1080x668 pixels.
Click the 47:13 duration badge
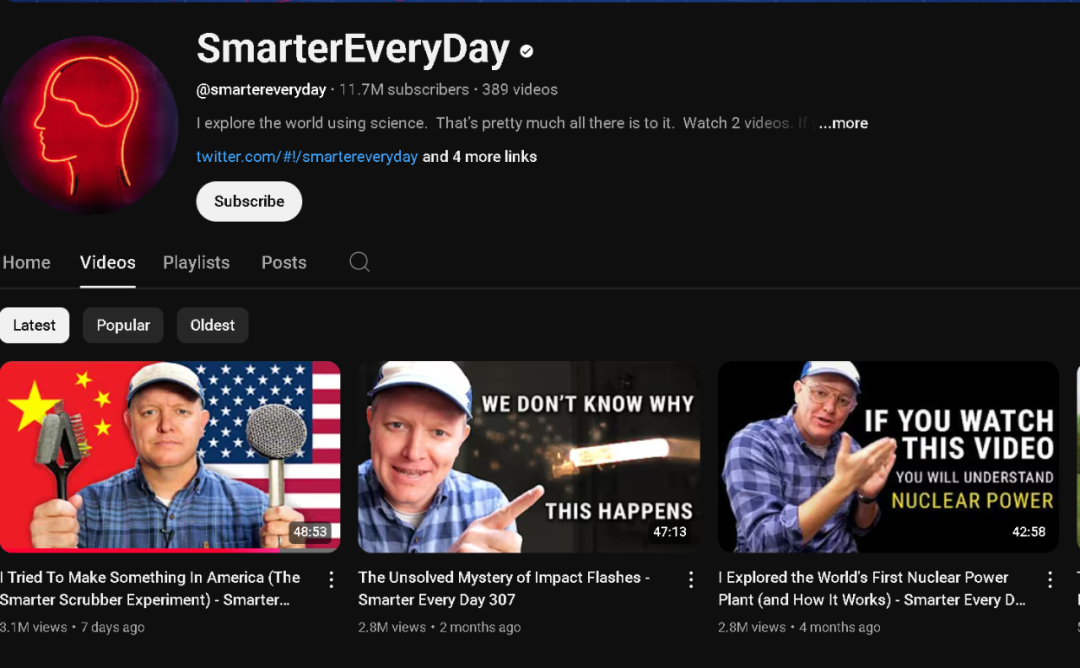tap(670, 532)
